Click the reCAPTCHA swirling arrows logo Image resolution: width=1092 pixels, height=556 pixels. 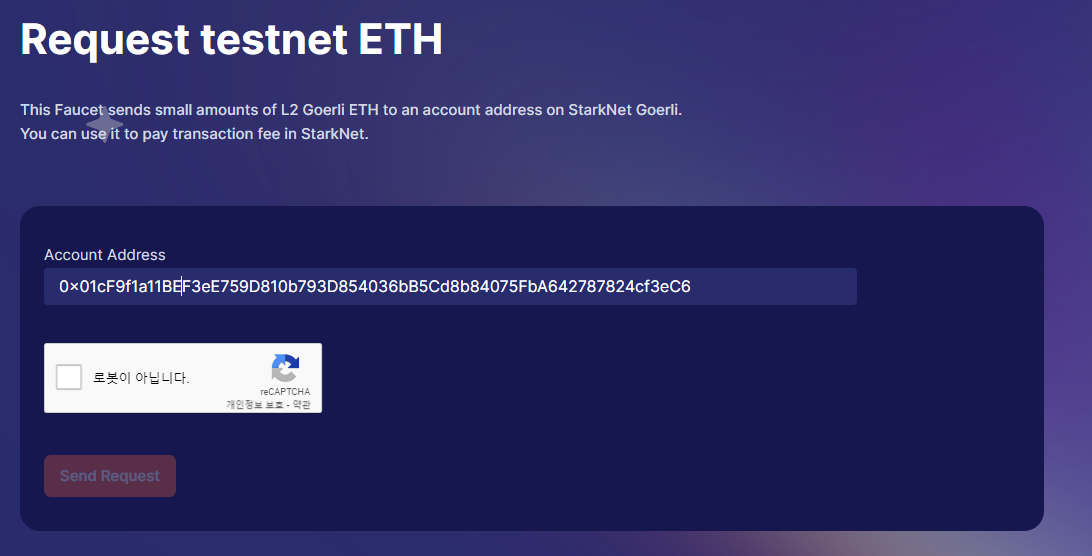[x=285, y=368]
